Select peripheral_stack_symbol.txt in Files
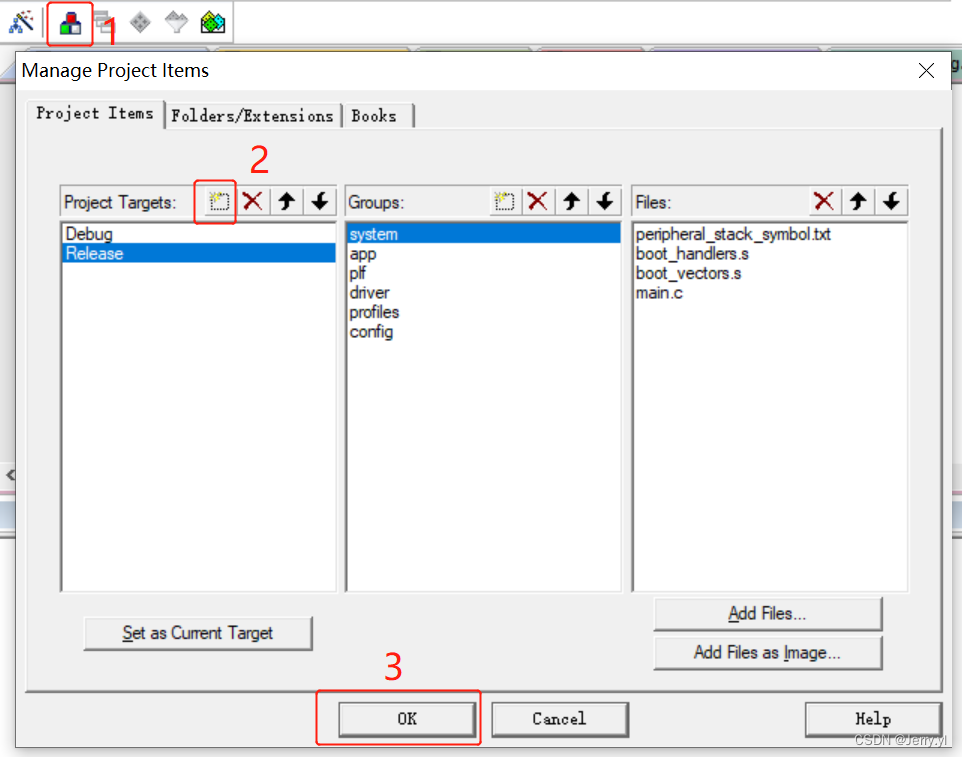Image resolution: width=962 pixels, height=757 pixels. click(x=769, y=234)
